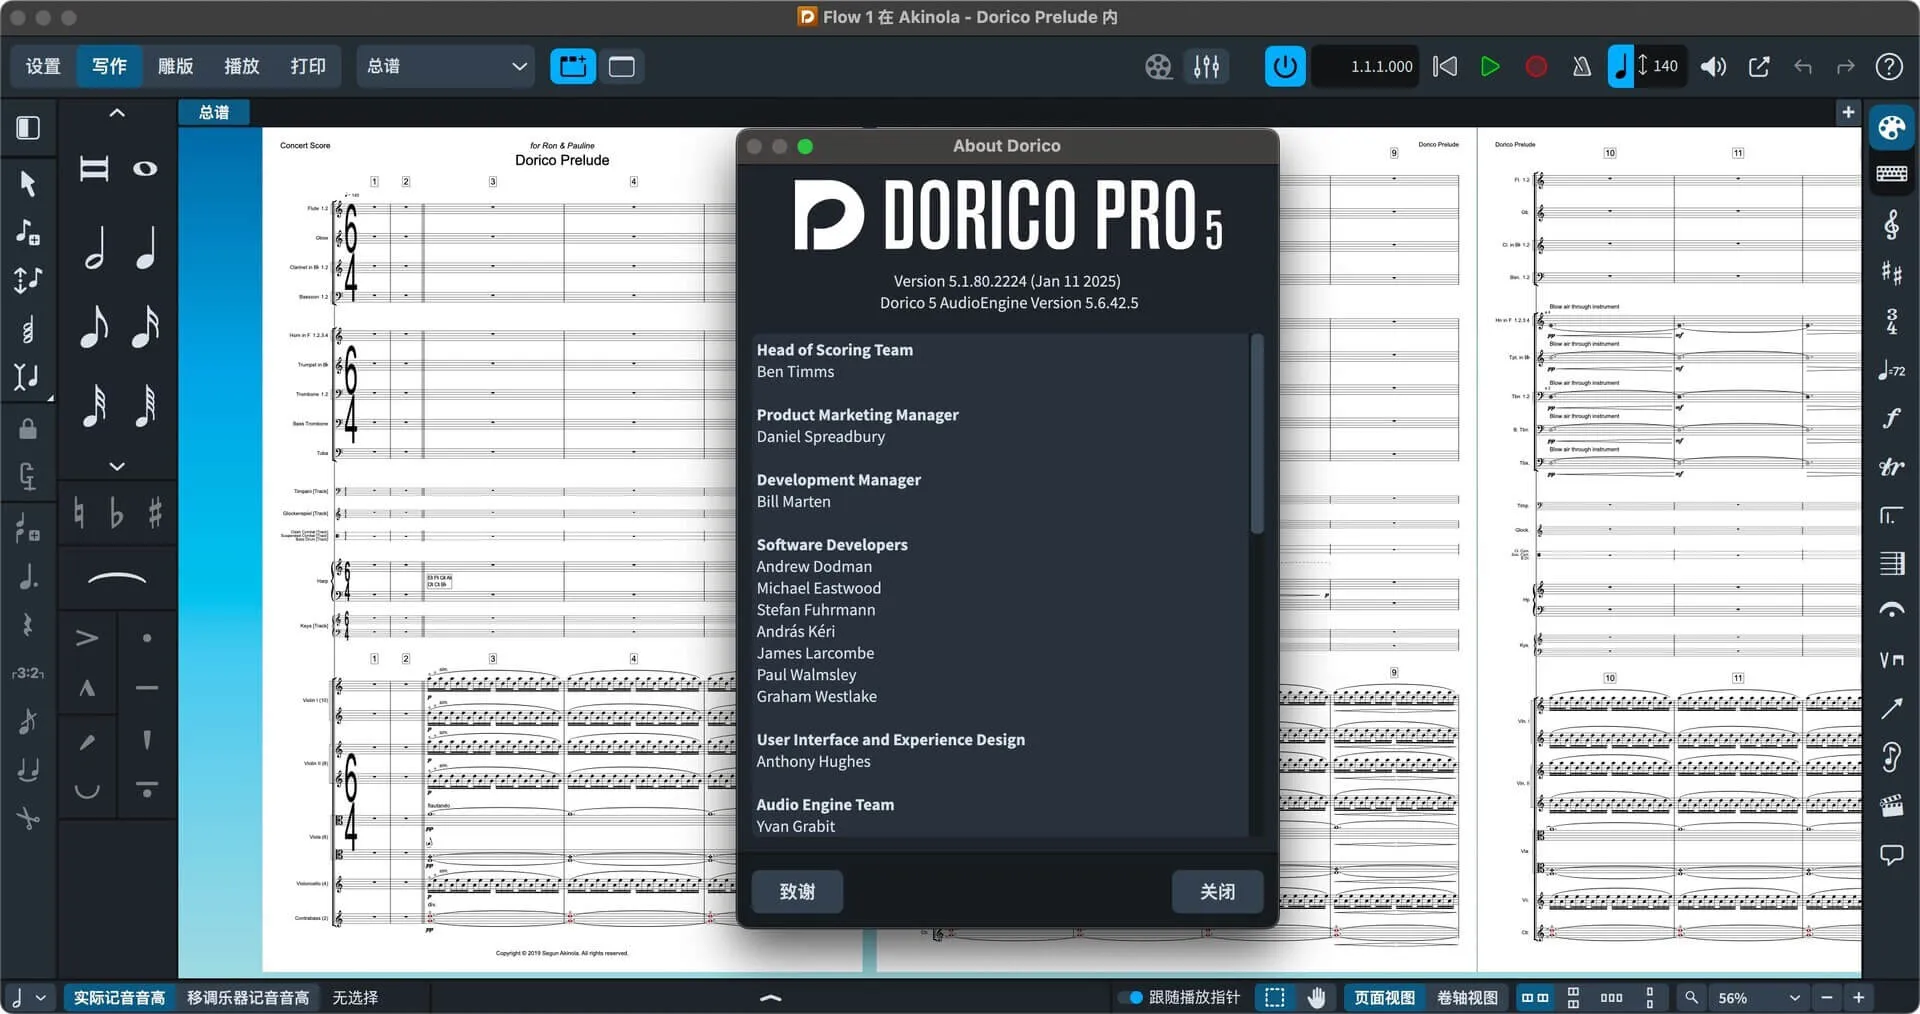Collapse notes panel with up chevron
The image size is (1920, 1014).
(117, 113)
